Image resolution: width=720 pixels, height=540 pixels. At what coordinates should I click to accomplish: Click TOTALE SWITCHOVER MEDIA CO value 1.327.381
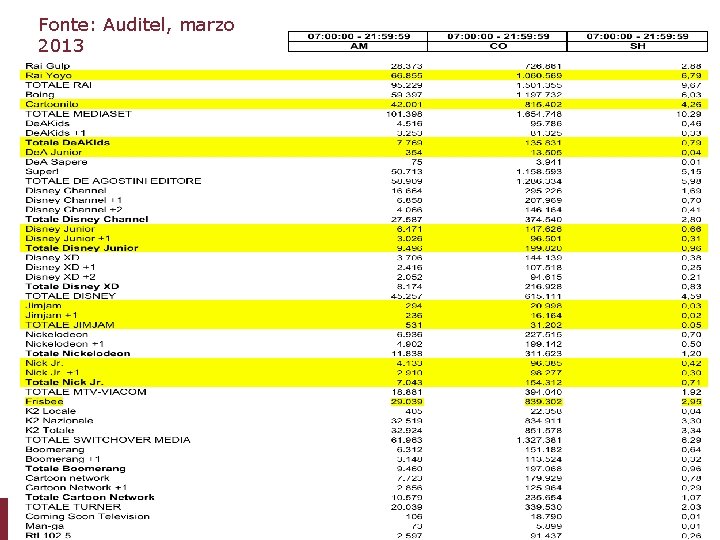539,440
